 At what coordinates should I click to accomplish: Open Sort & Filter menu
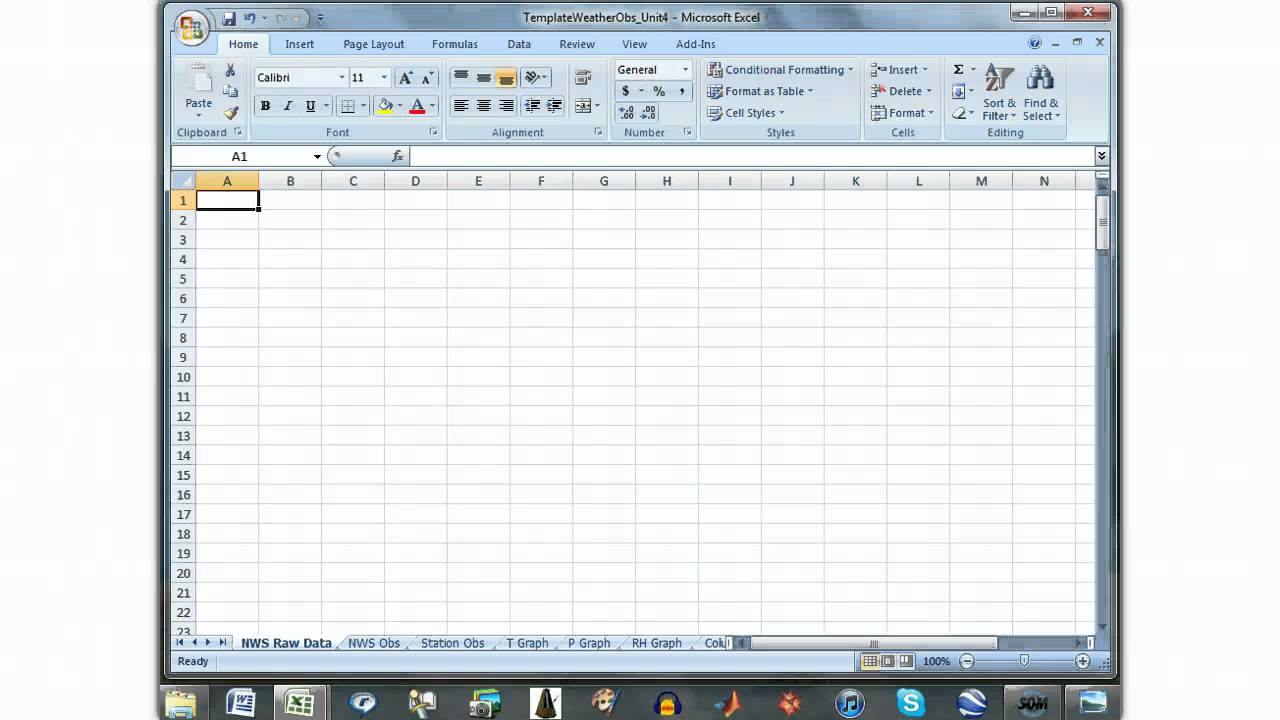999,92
